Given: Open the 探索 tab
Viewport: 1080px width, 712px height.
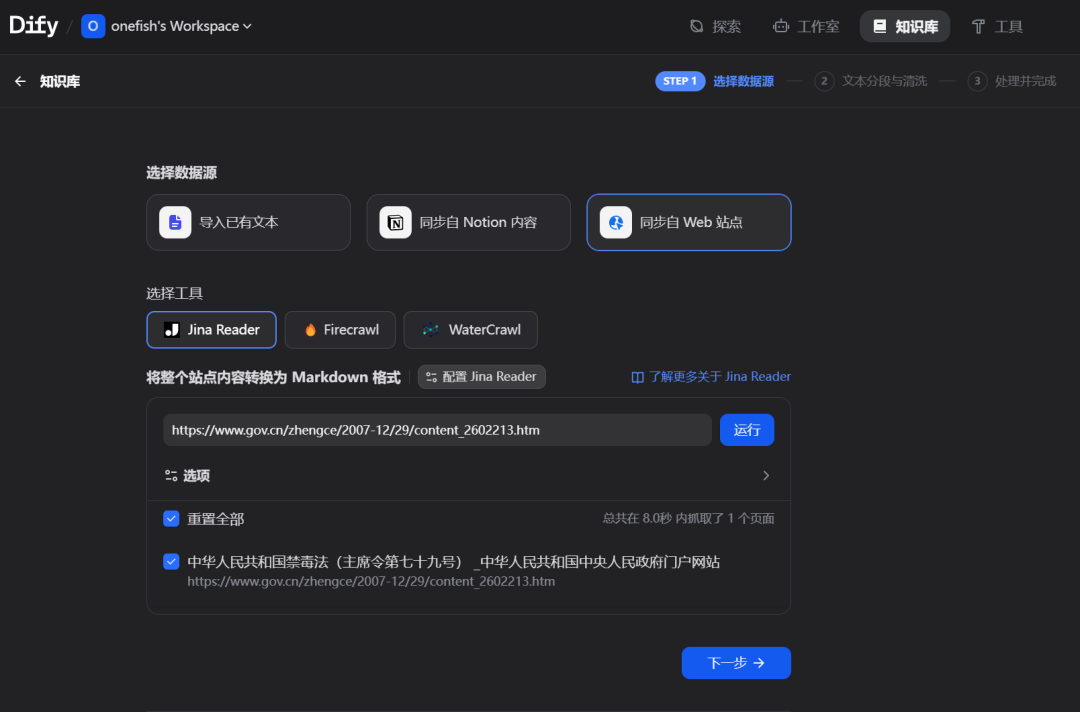Looking at the screenshot, I should click(715, 27).
